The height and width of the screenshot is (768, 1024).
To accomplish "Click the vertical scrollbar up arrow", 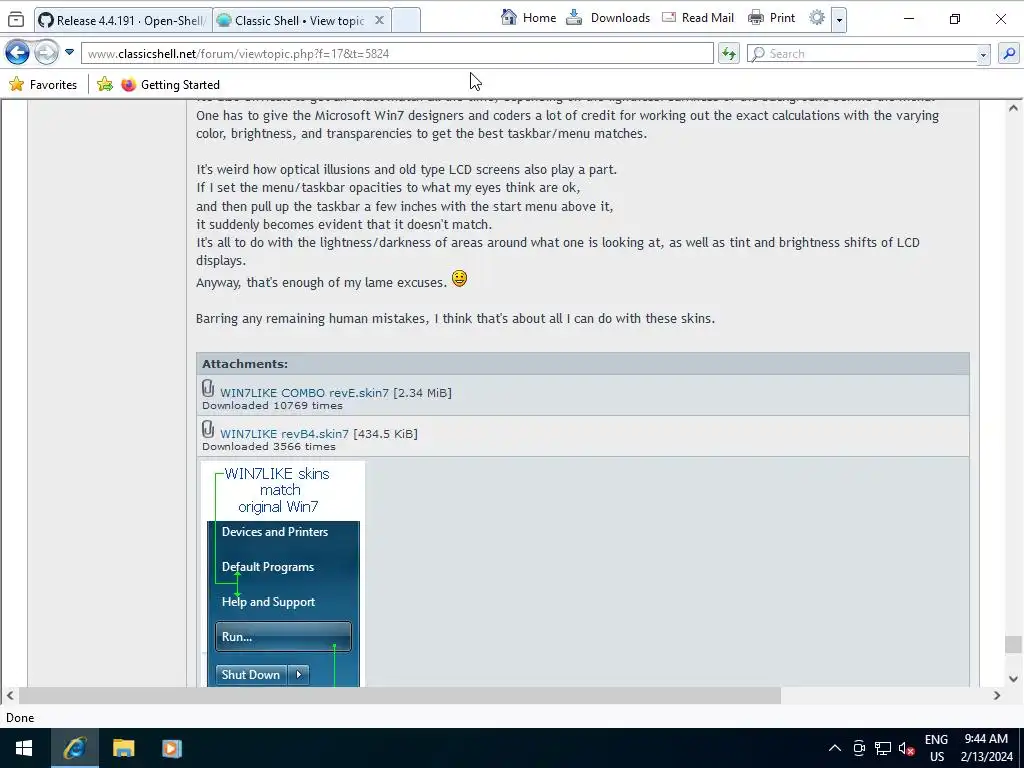I will click(1013, 108).
